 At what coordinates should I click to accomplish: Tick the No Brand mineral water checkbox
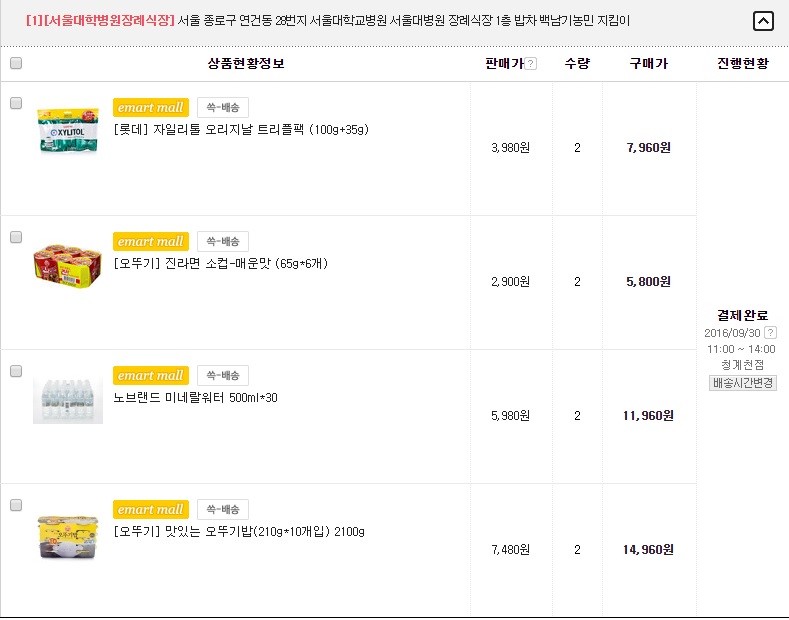point(16,371)
